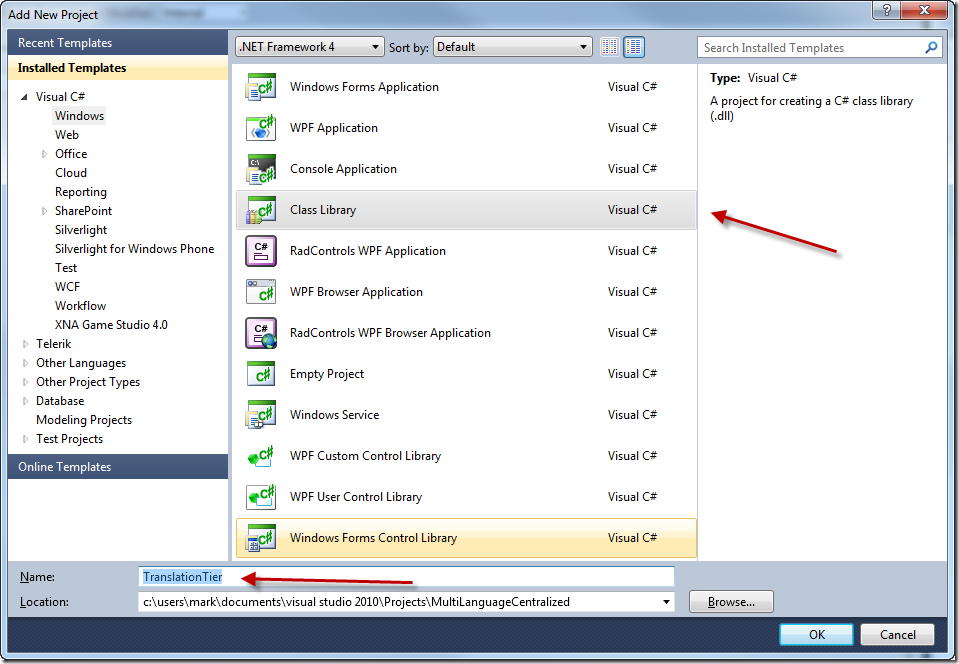Click the Windows Forms Control Library icon
This screenshot has width=959, height=664.
tap(261, 537)
